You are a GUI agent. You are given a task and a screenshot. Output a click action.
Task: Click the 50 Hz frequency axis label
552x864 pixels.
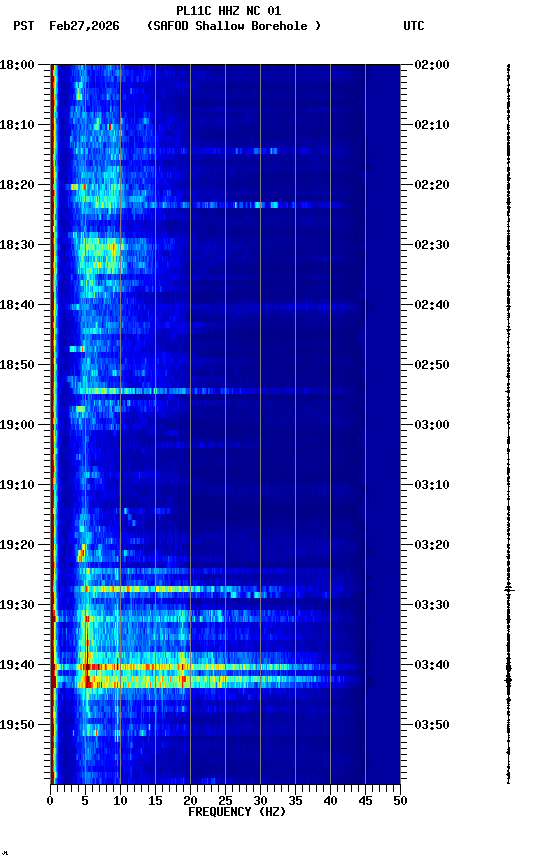tap(401, 801)
